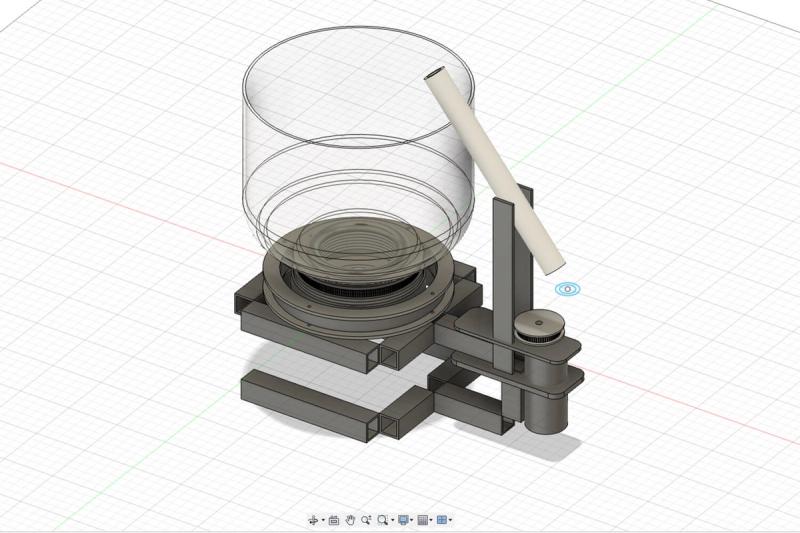The width and height of the screenshot is (800, 533).
Task: Activate the Zoom magnifier tool
Action: point(366,520)
